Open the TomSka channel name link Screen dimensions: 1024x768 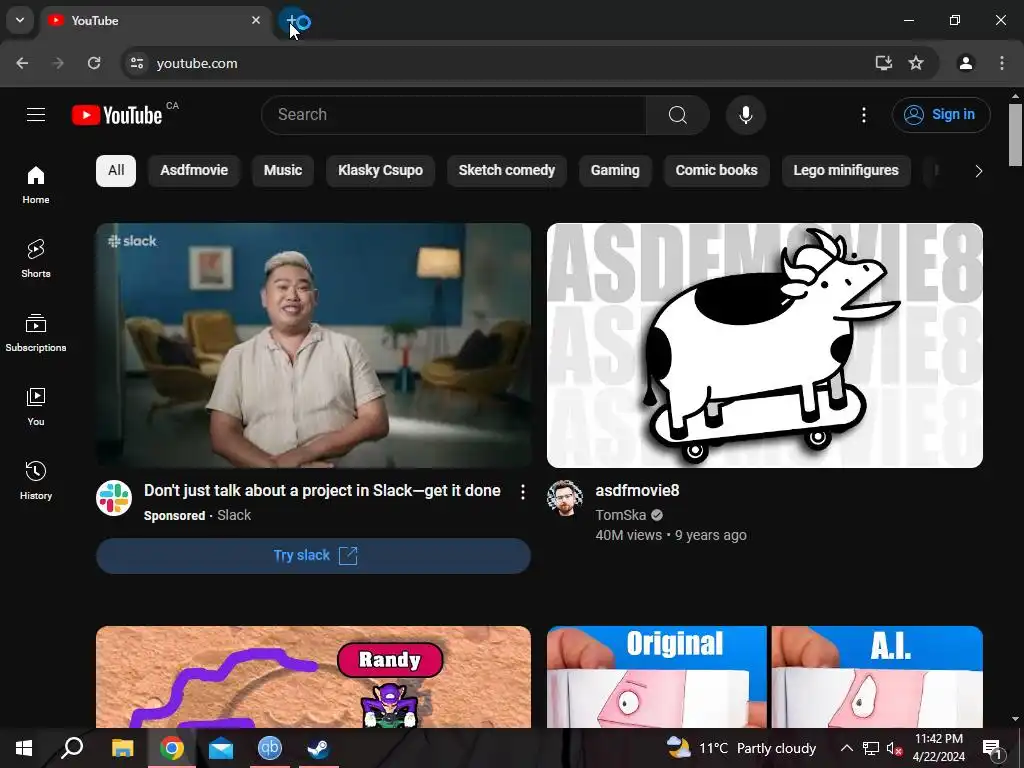pyautogui.click(x=620, y=515)
